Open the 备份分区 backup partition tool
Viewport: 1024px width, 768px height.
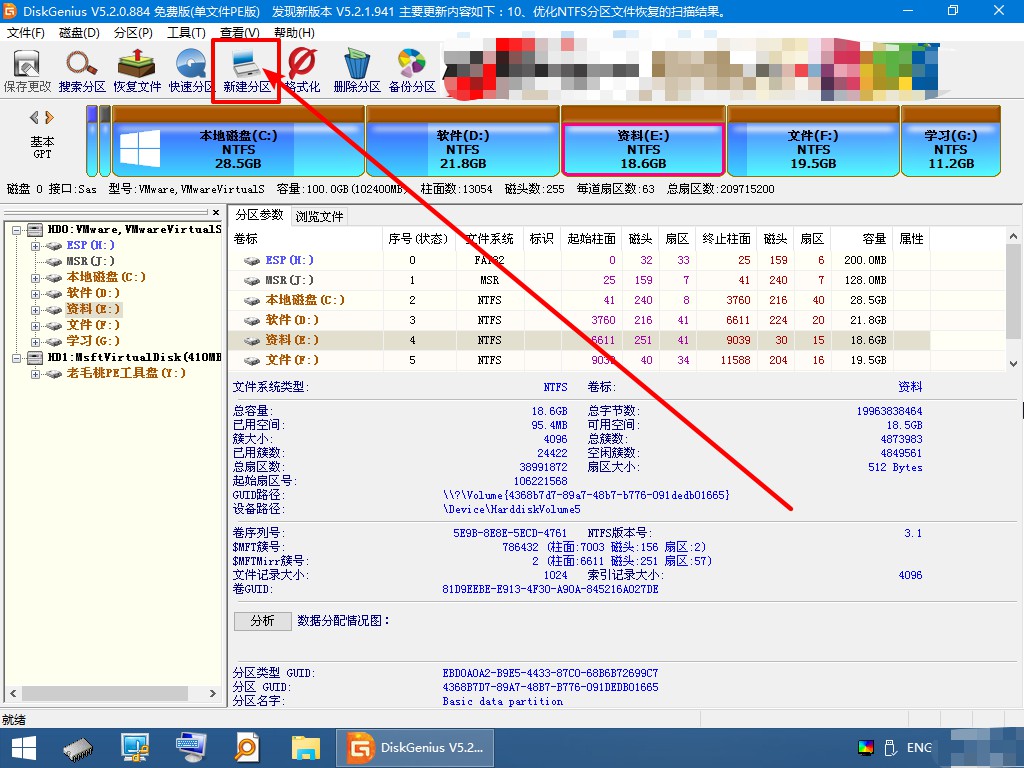[412, 71]
